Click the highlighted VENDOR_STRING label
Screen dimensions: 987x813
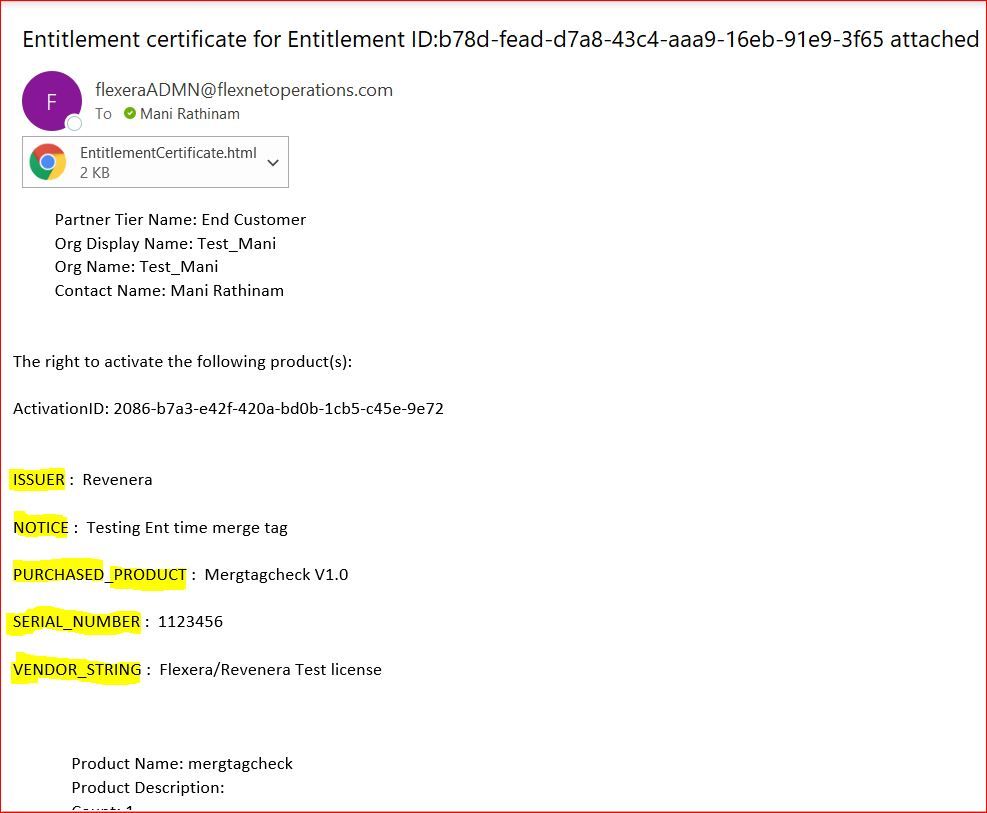(77, 670)
